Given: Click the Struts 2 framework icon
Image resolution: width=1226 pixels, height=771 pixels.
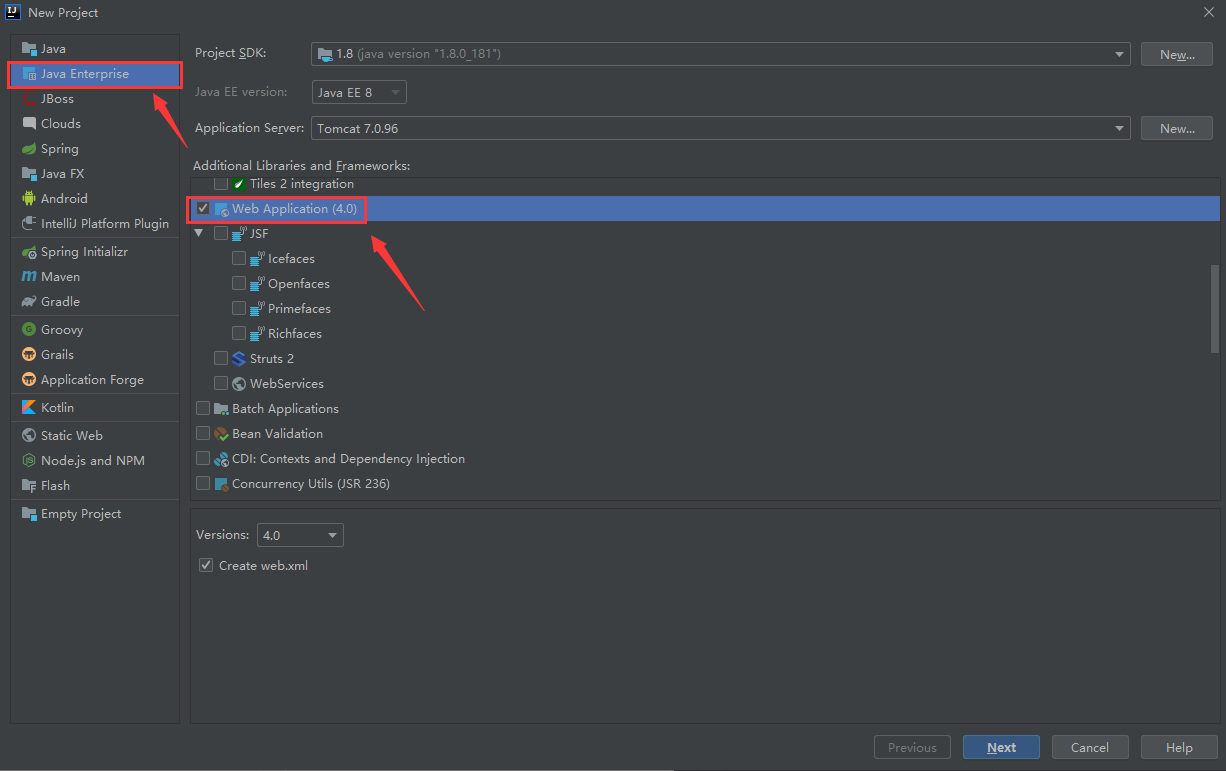Looking at the screenshot, I should click(239, 359).
